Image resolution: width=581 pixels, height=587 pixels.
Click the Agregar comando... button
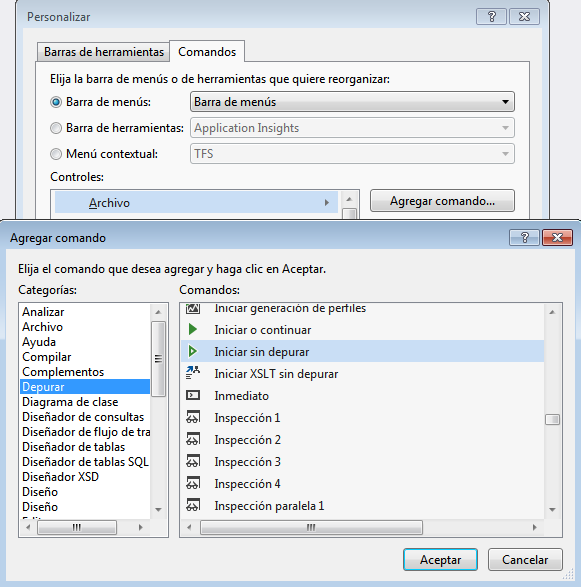coord(442,201)
